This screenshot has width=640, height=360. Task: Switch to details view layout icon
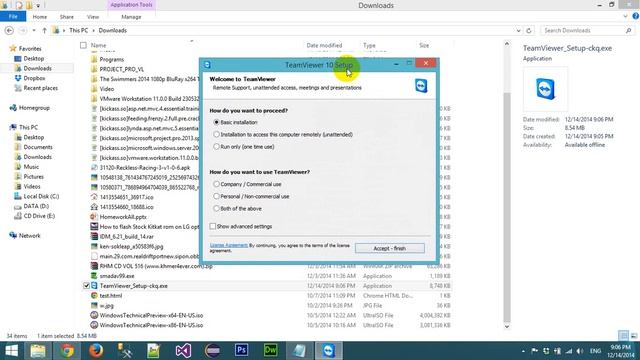point(623,336)
